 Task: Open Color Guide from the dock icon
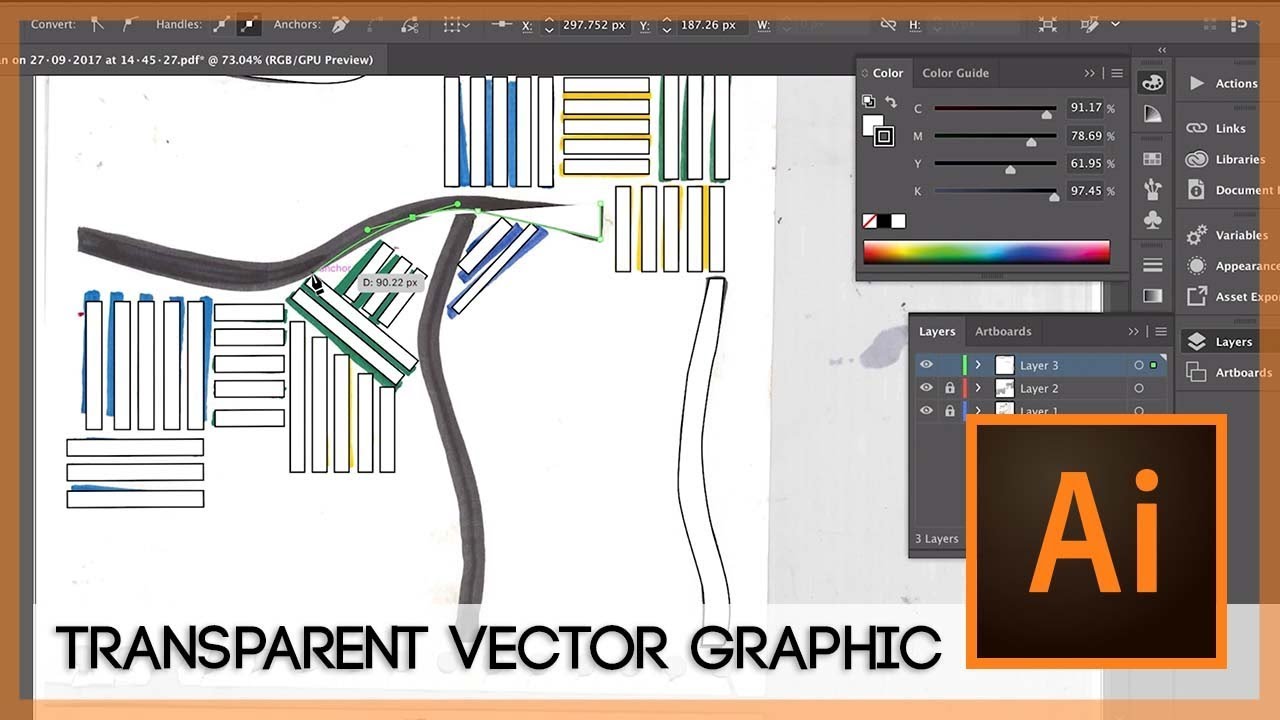(1152, 114)
